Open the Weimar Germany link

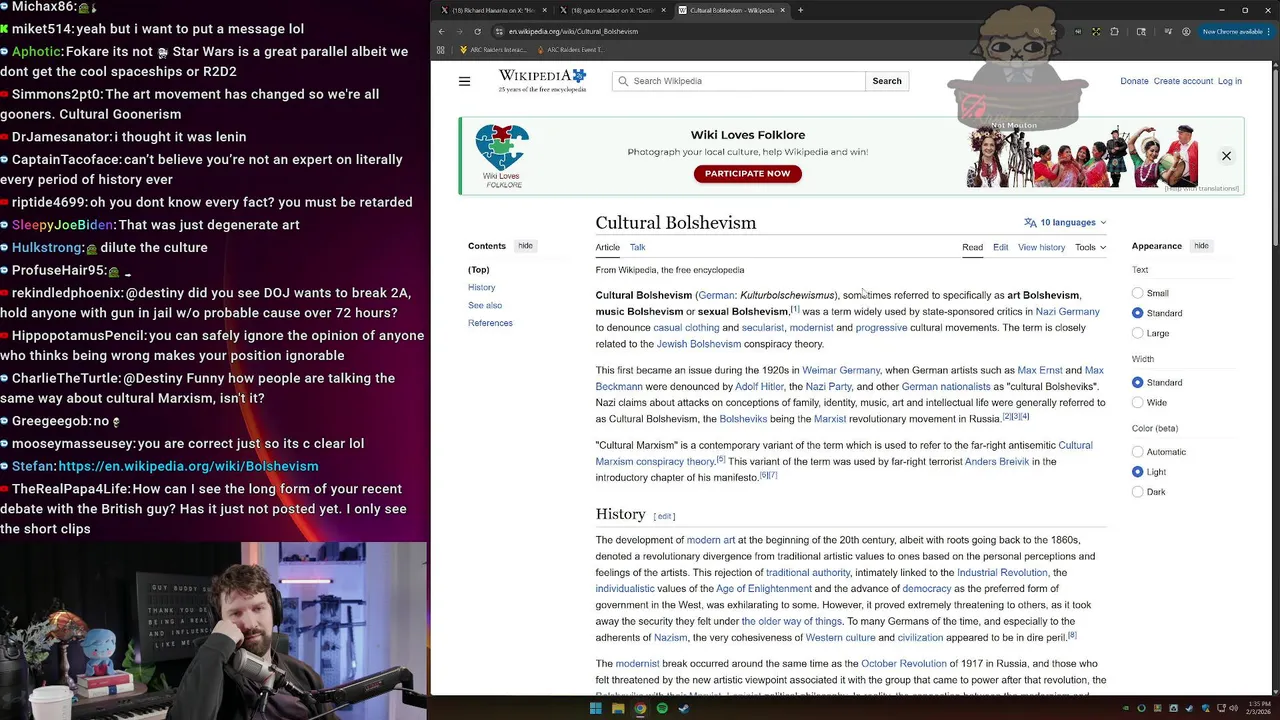coord(841,370)
